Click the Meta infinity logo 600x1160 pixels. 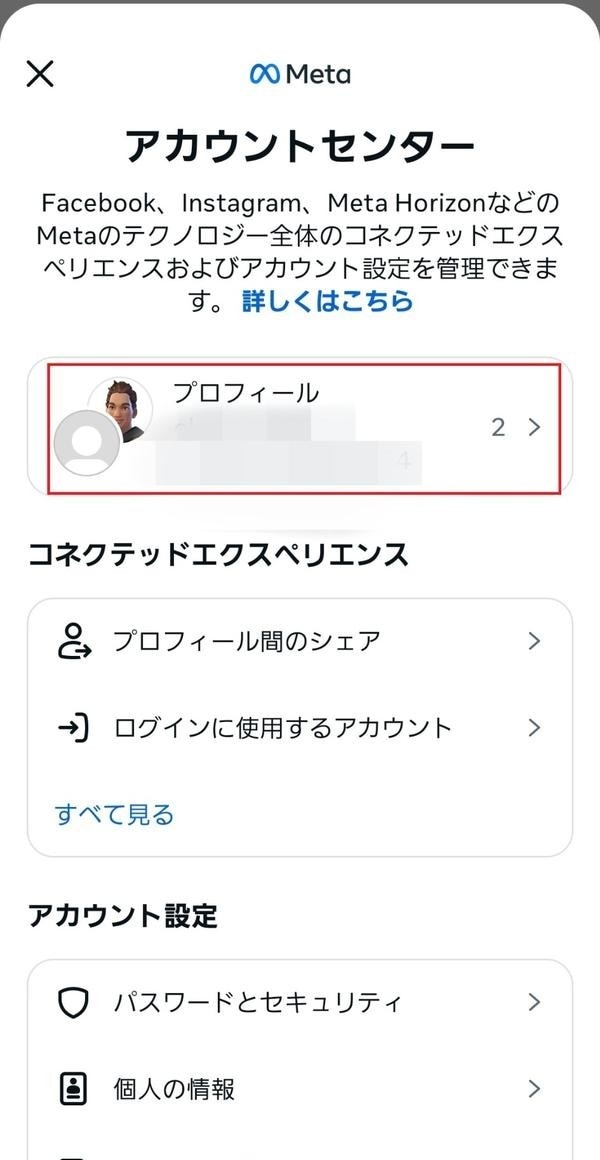pos(264,74)
